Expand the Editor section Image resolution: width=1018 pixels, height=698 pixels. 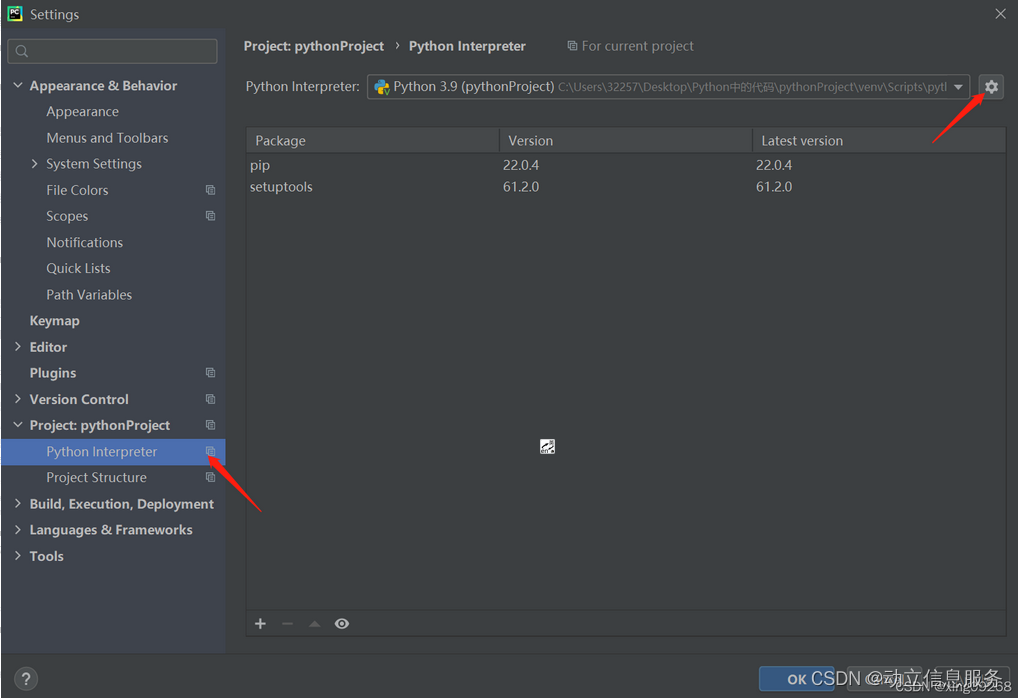click(x=18, y=347)
